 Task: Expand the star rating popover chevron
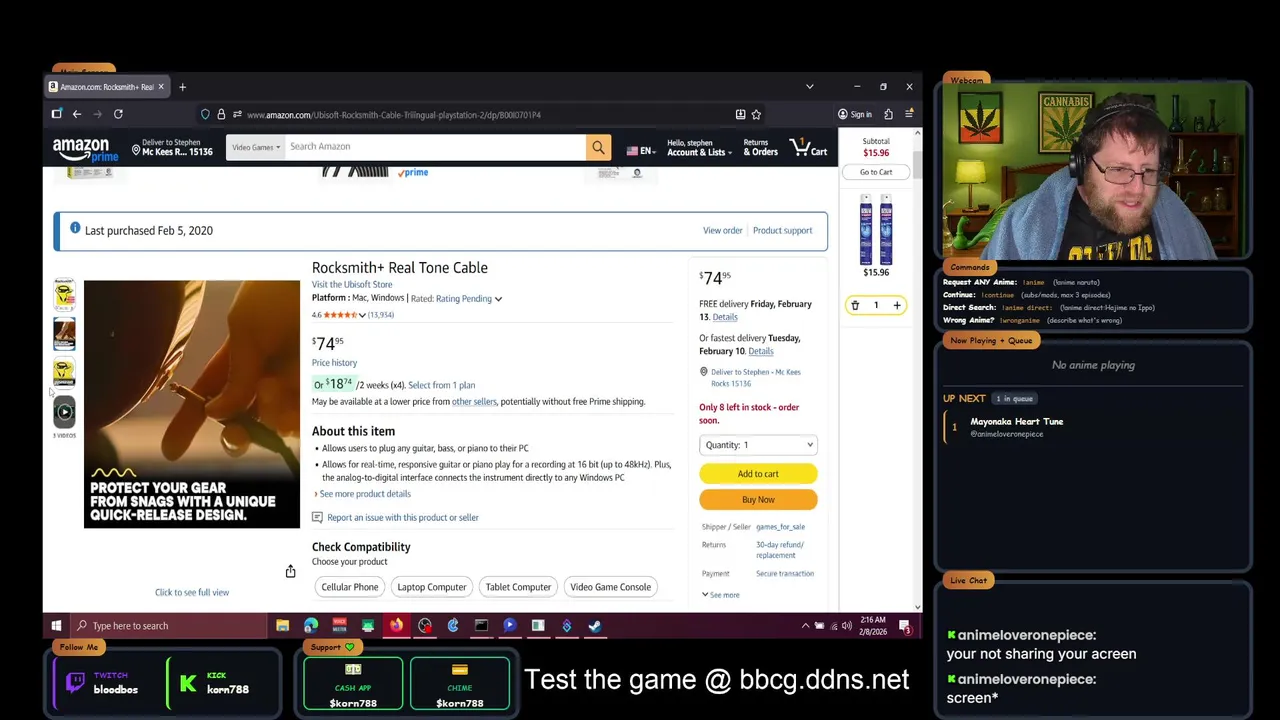coord(362,315)
